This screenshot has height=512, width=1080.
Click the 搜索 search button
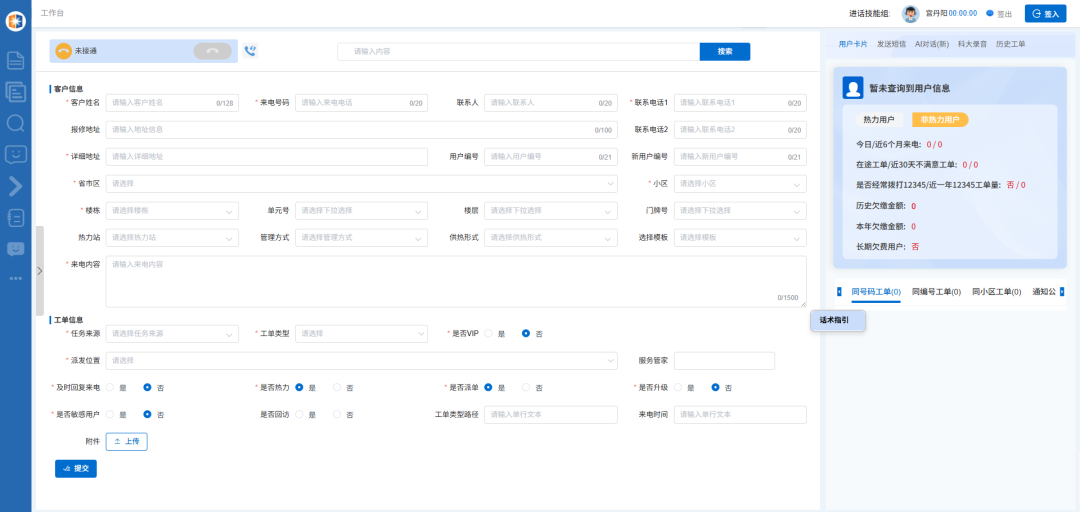pyautogui.click(x=724, y=51)
